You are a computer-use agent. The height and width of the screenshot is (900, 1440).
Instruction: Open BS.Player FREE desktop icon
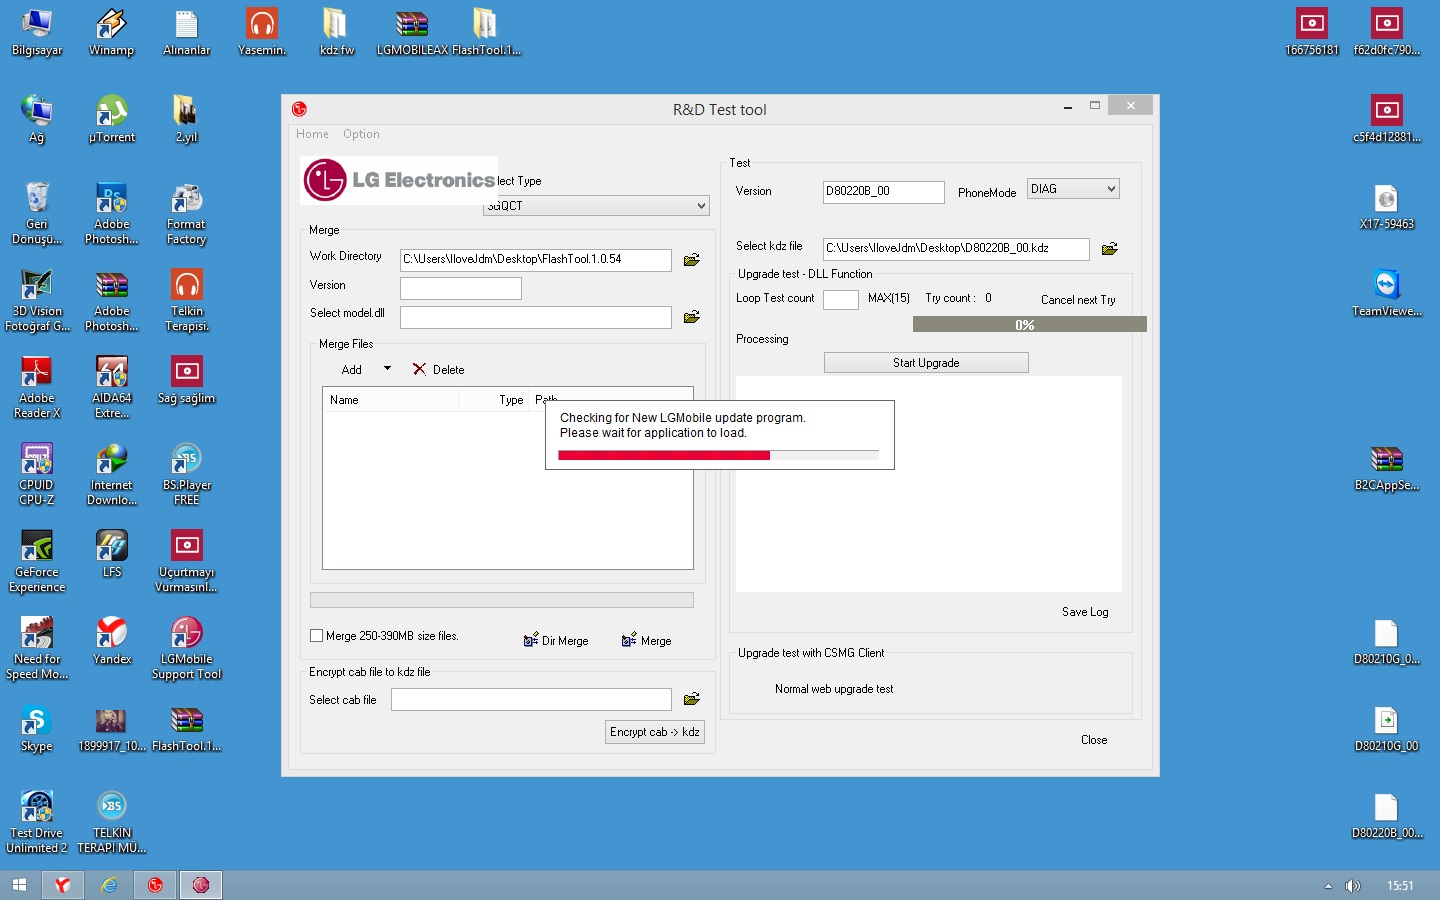pyautogui.click(x=187, y=474)
